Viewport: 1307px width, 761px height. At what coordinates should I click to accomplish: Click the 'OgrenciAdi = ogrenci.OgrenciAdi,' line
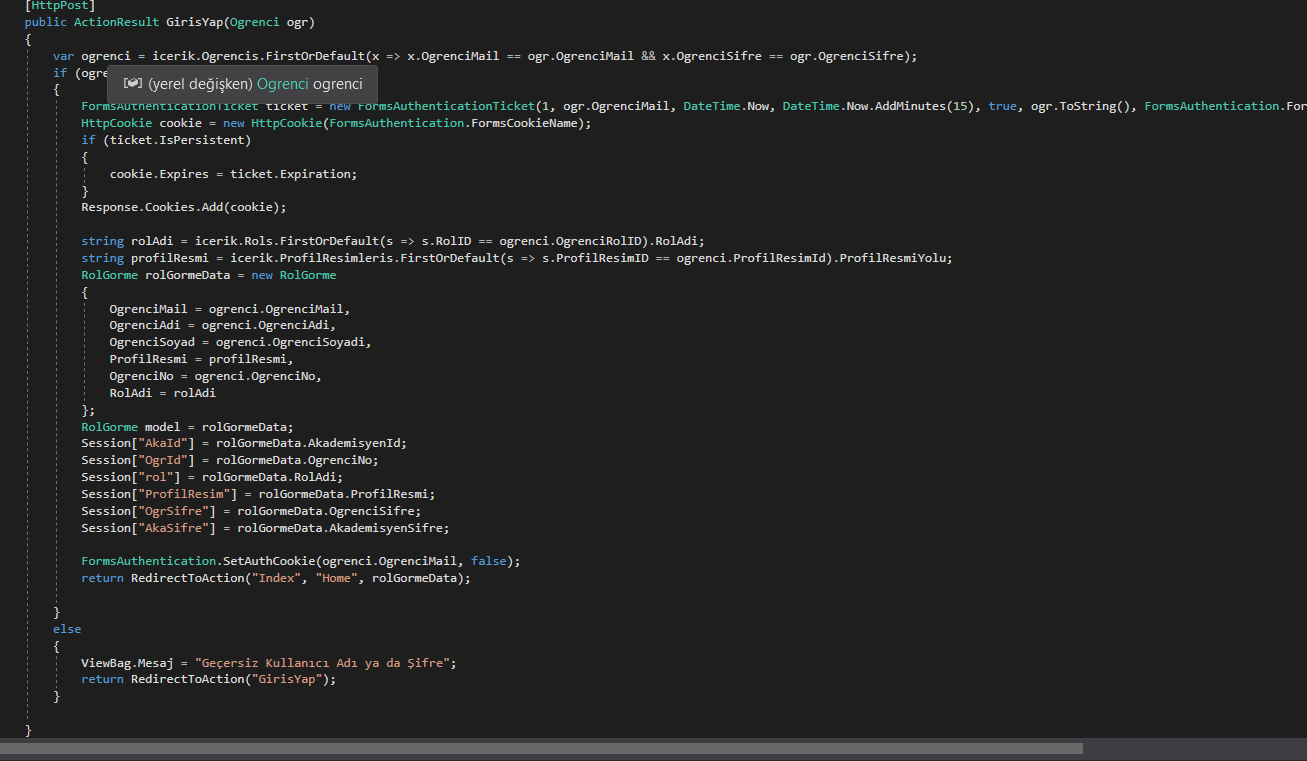coord(223,325)
